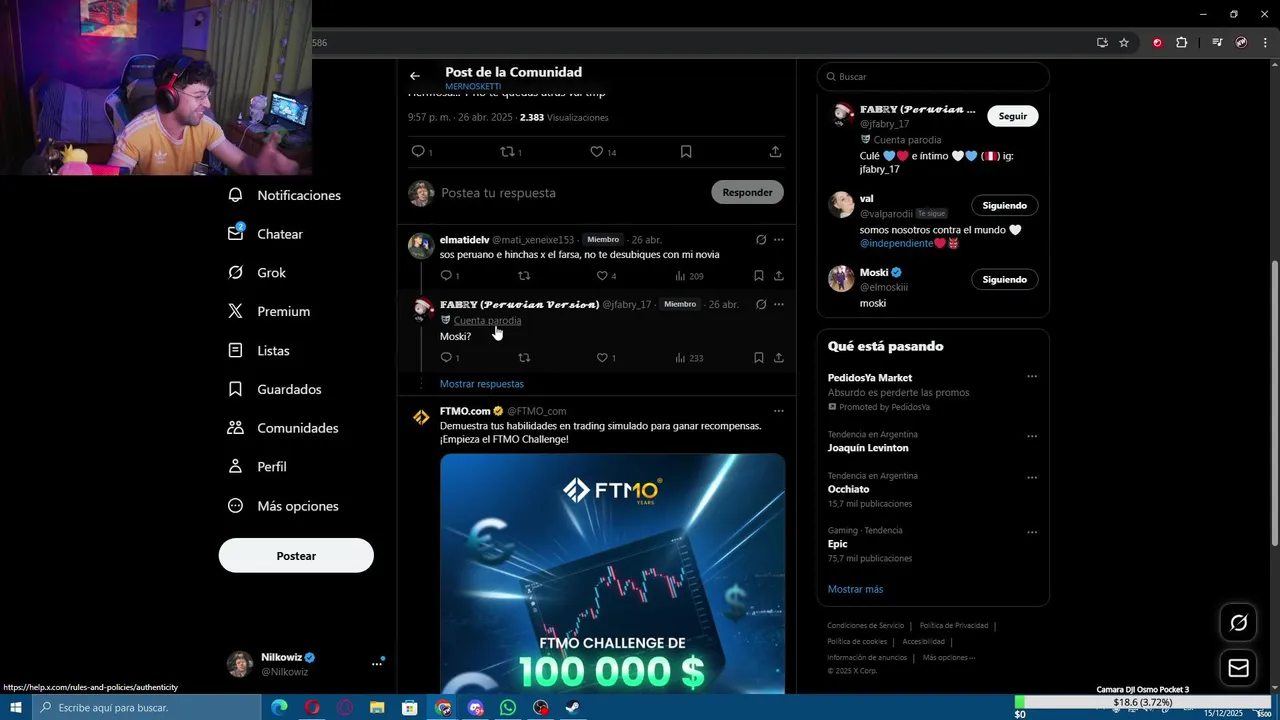Like elmatidelv's comment with 4 likes

602,276
